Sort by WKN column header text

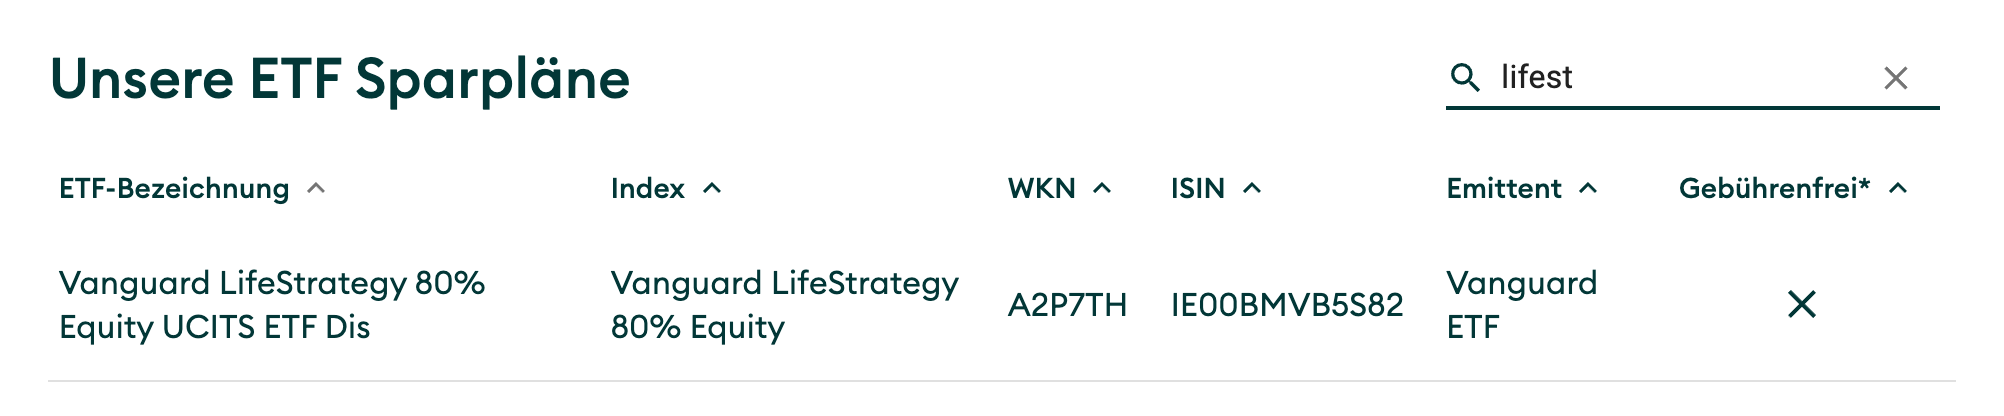point(1041,189)
